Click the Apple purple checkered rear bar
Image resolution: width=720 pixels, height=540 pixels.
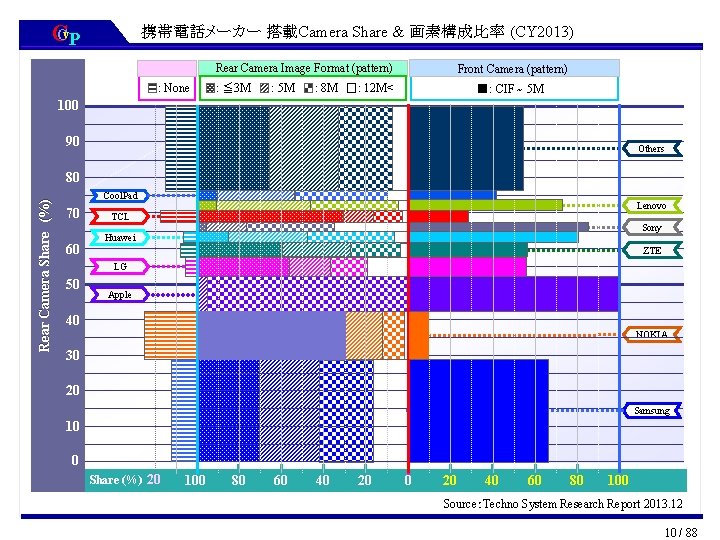click(307, 294)
